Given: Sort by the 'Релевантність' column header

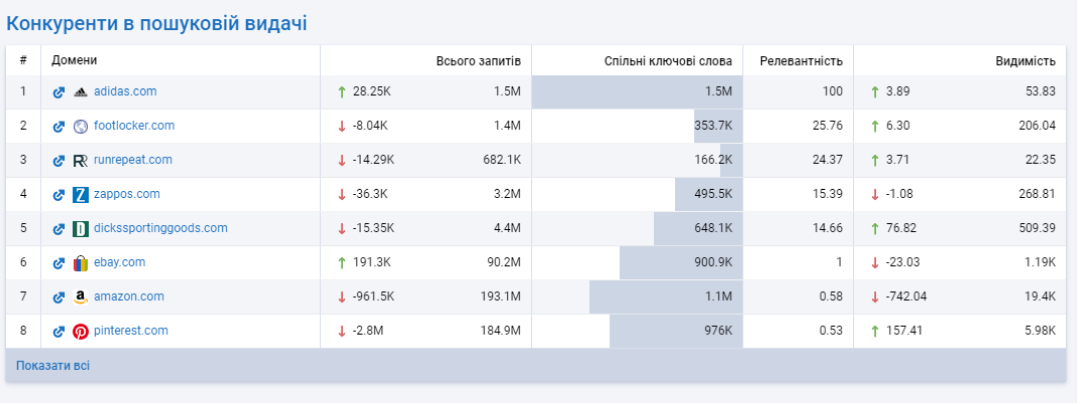Looking at the screenshot, I should (801, 61).
